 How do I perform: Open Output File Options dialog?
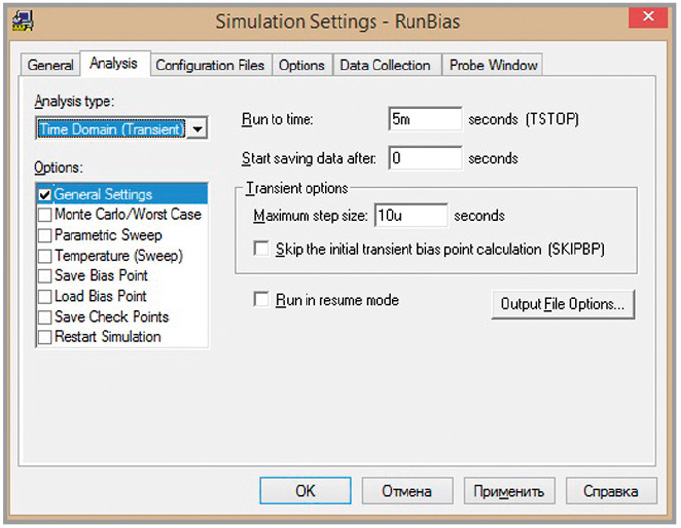click(562, 304)
